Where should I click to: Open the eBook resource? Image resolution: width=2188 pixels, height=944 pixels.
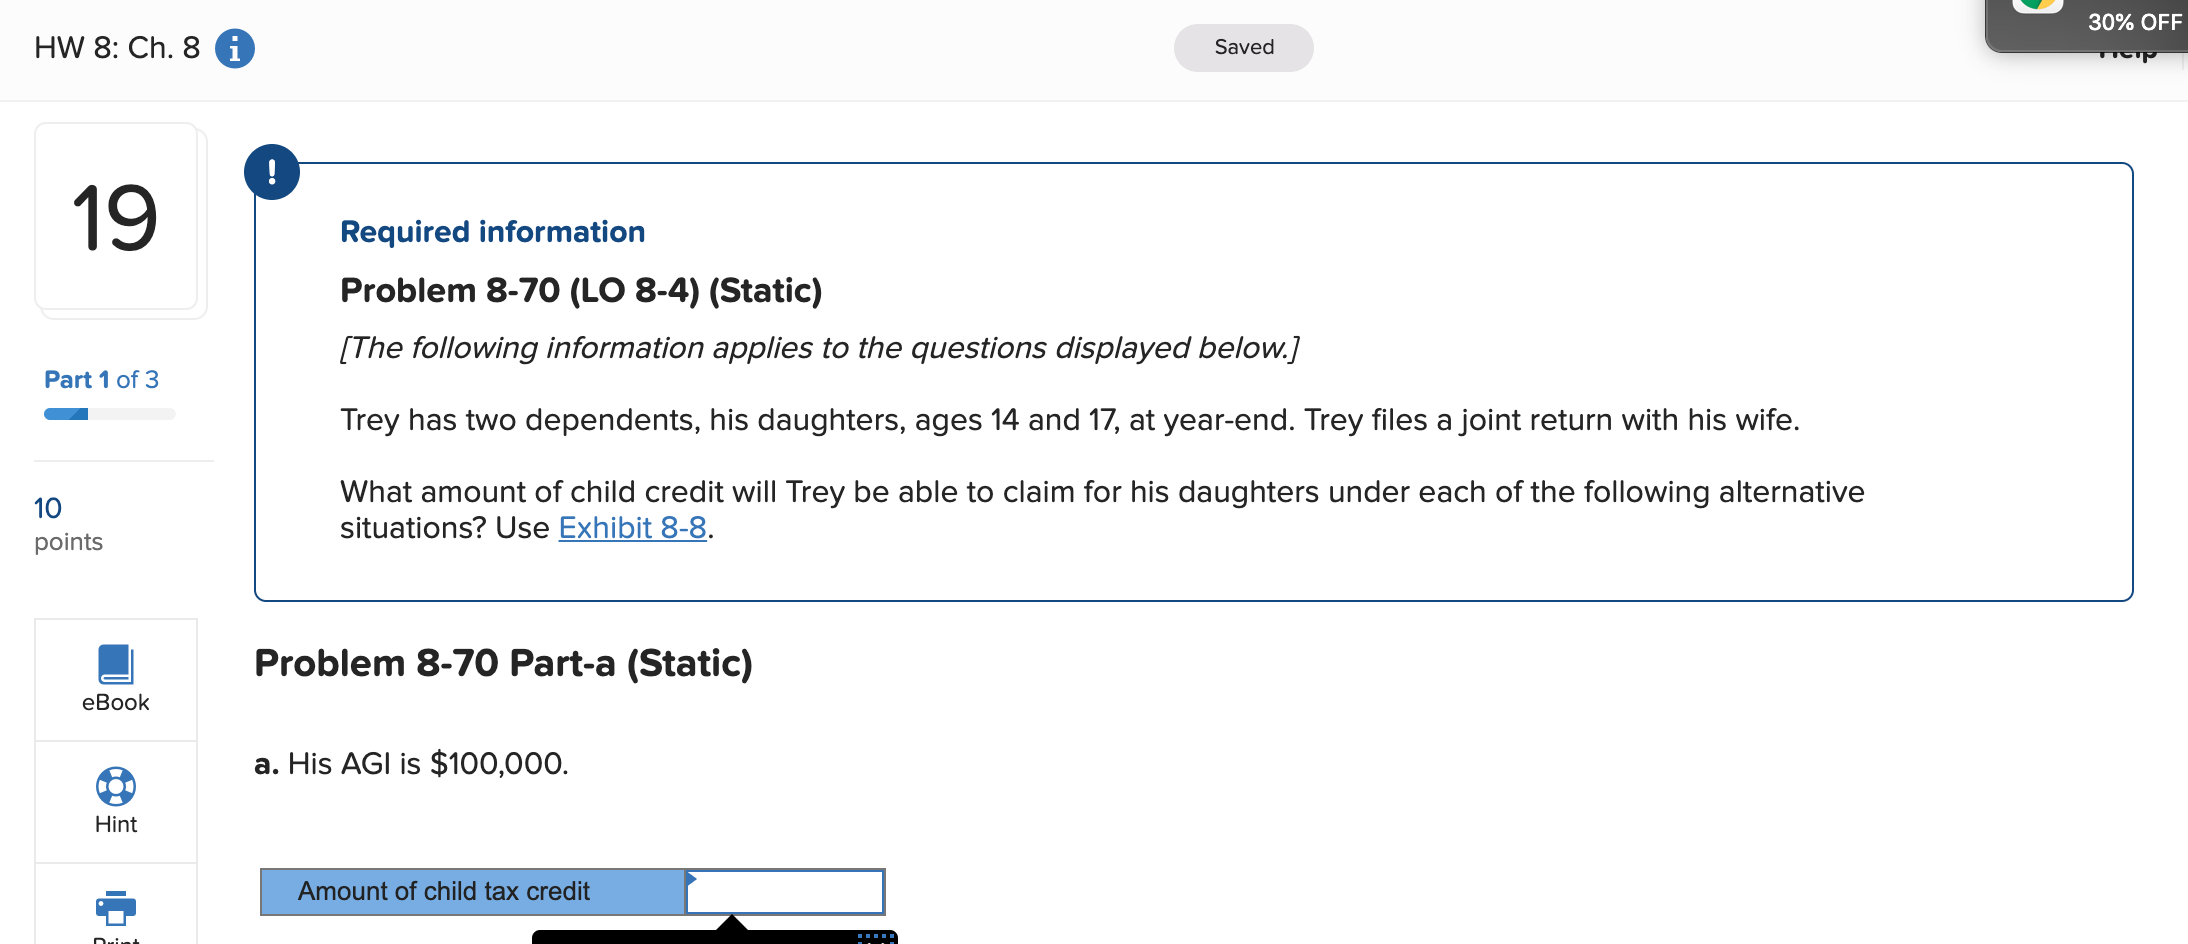pos(115,680)
